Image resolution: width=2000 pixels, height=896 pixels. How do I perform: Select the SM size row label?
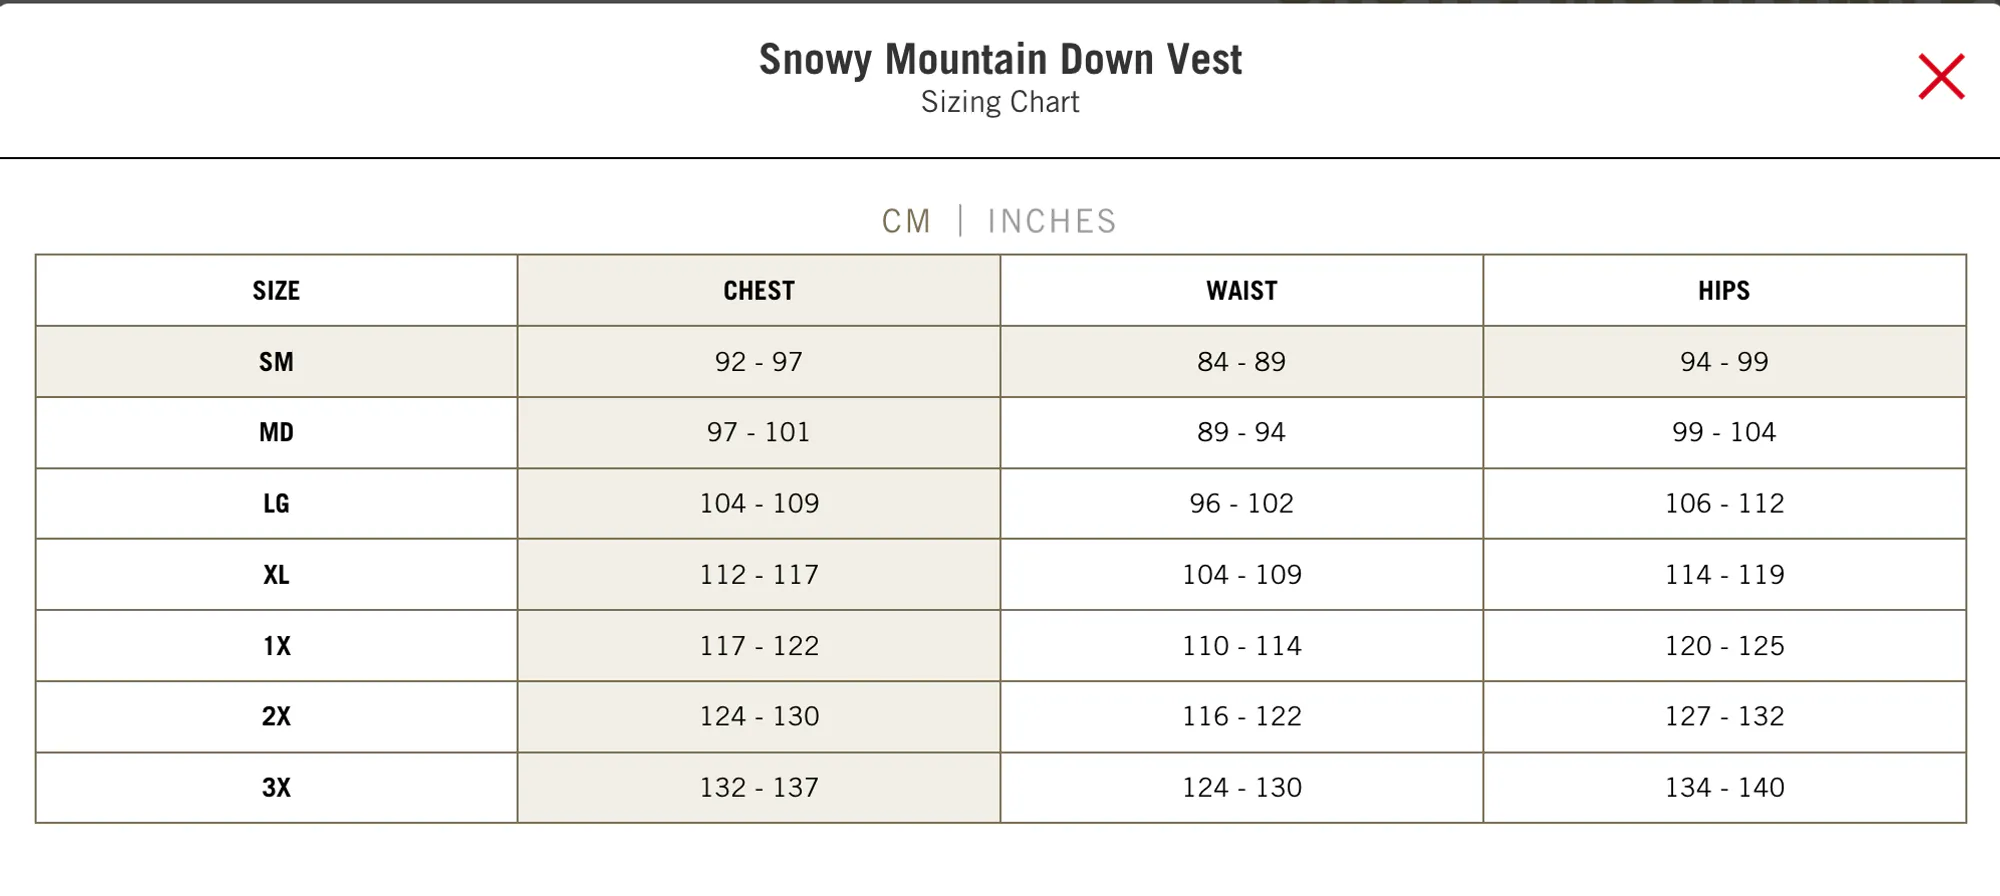276,362
